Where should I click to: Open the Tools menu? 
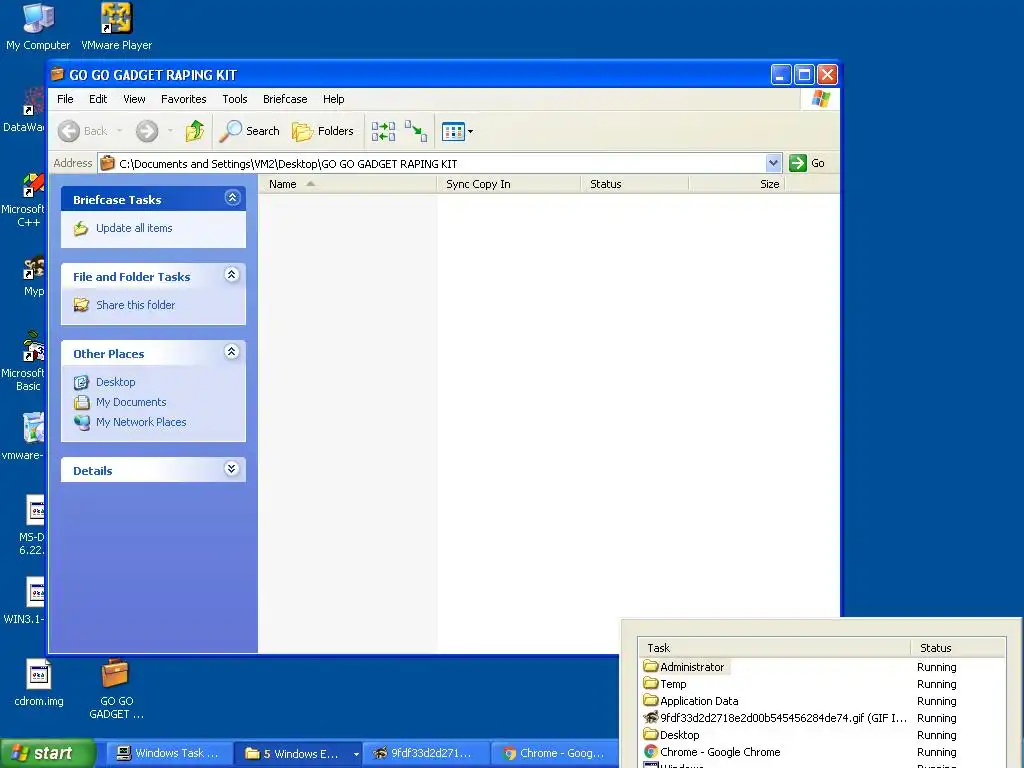click(x=234, y=99)
